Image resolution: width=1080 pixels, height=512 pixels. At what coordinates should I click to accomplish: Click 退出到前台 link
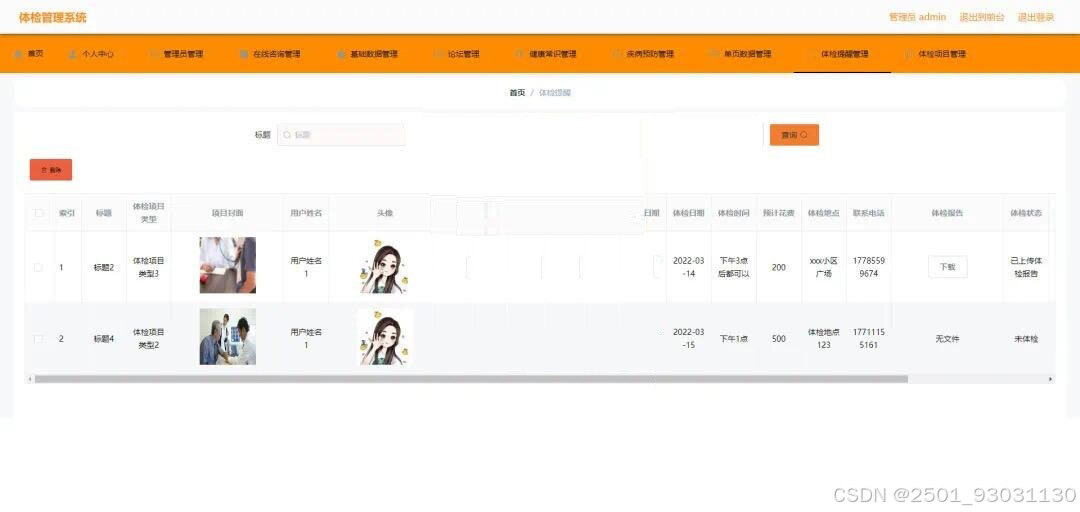click(982, 17)
